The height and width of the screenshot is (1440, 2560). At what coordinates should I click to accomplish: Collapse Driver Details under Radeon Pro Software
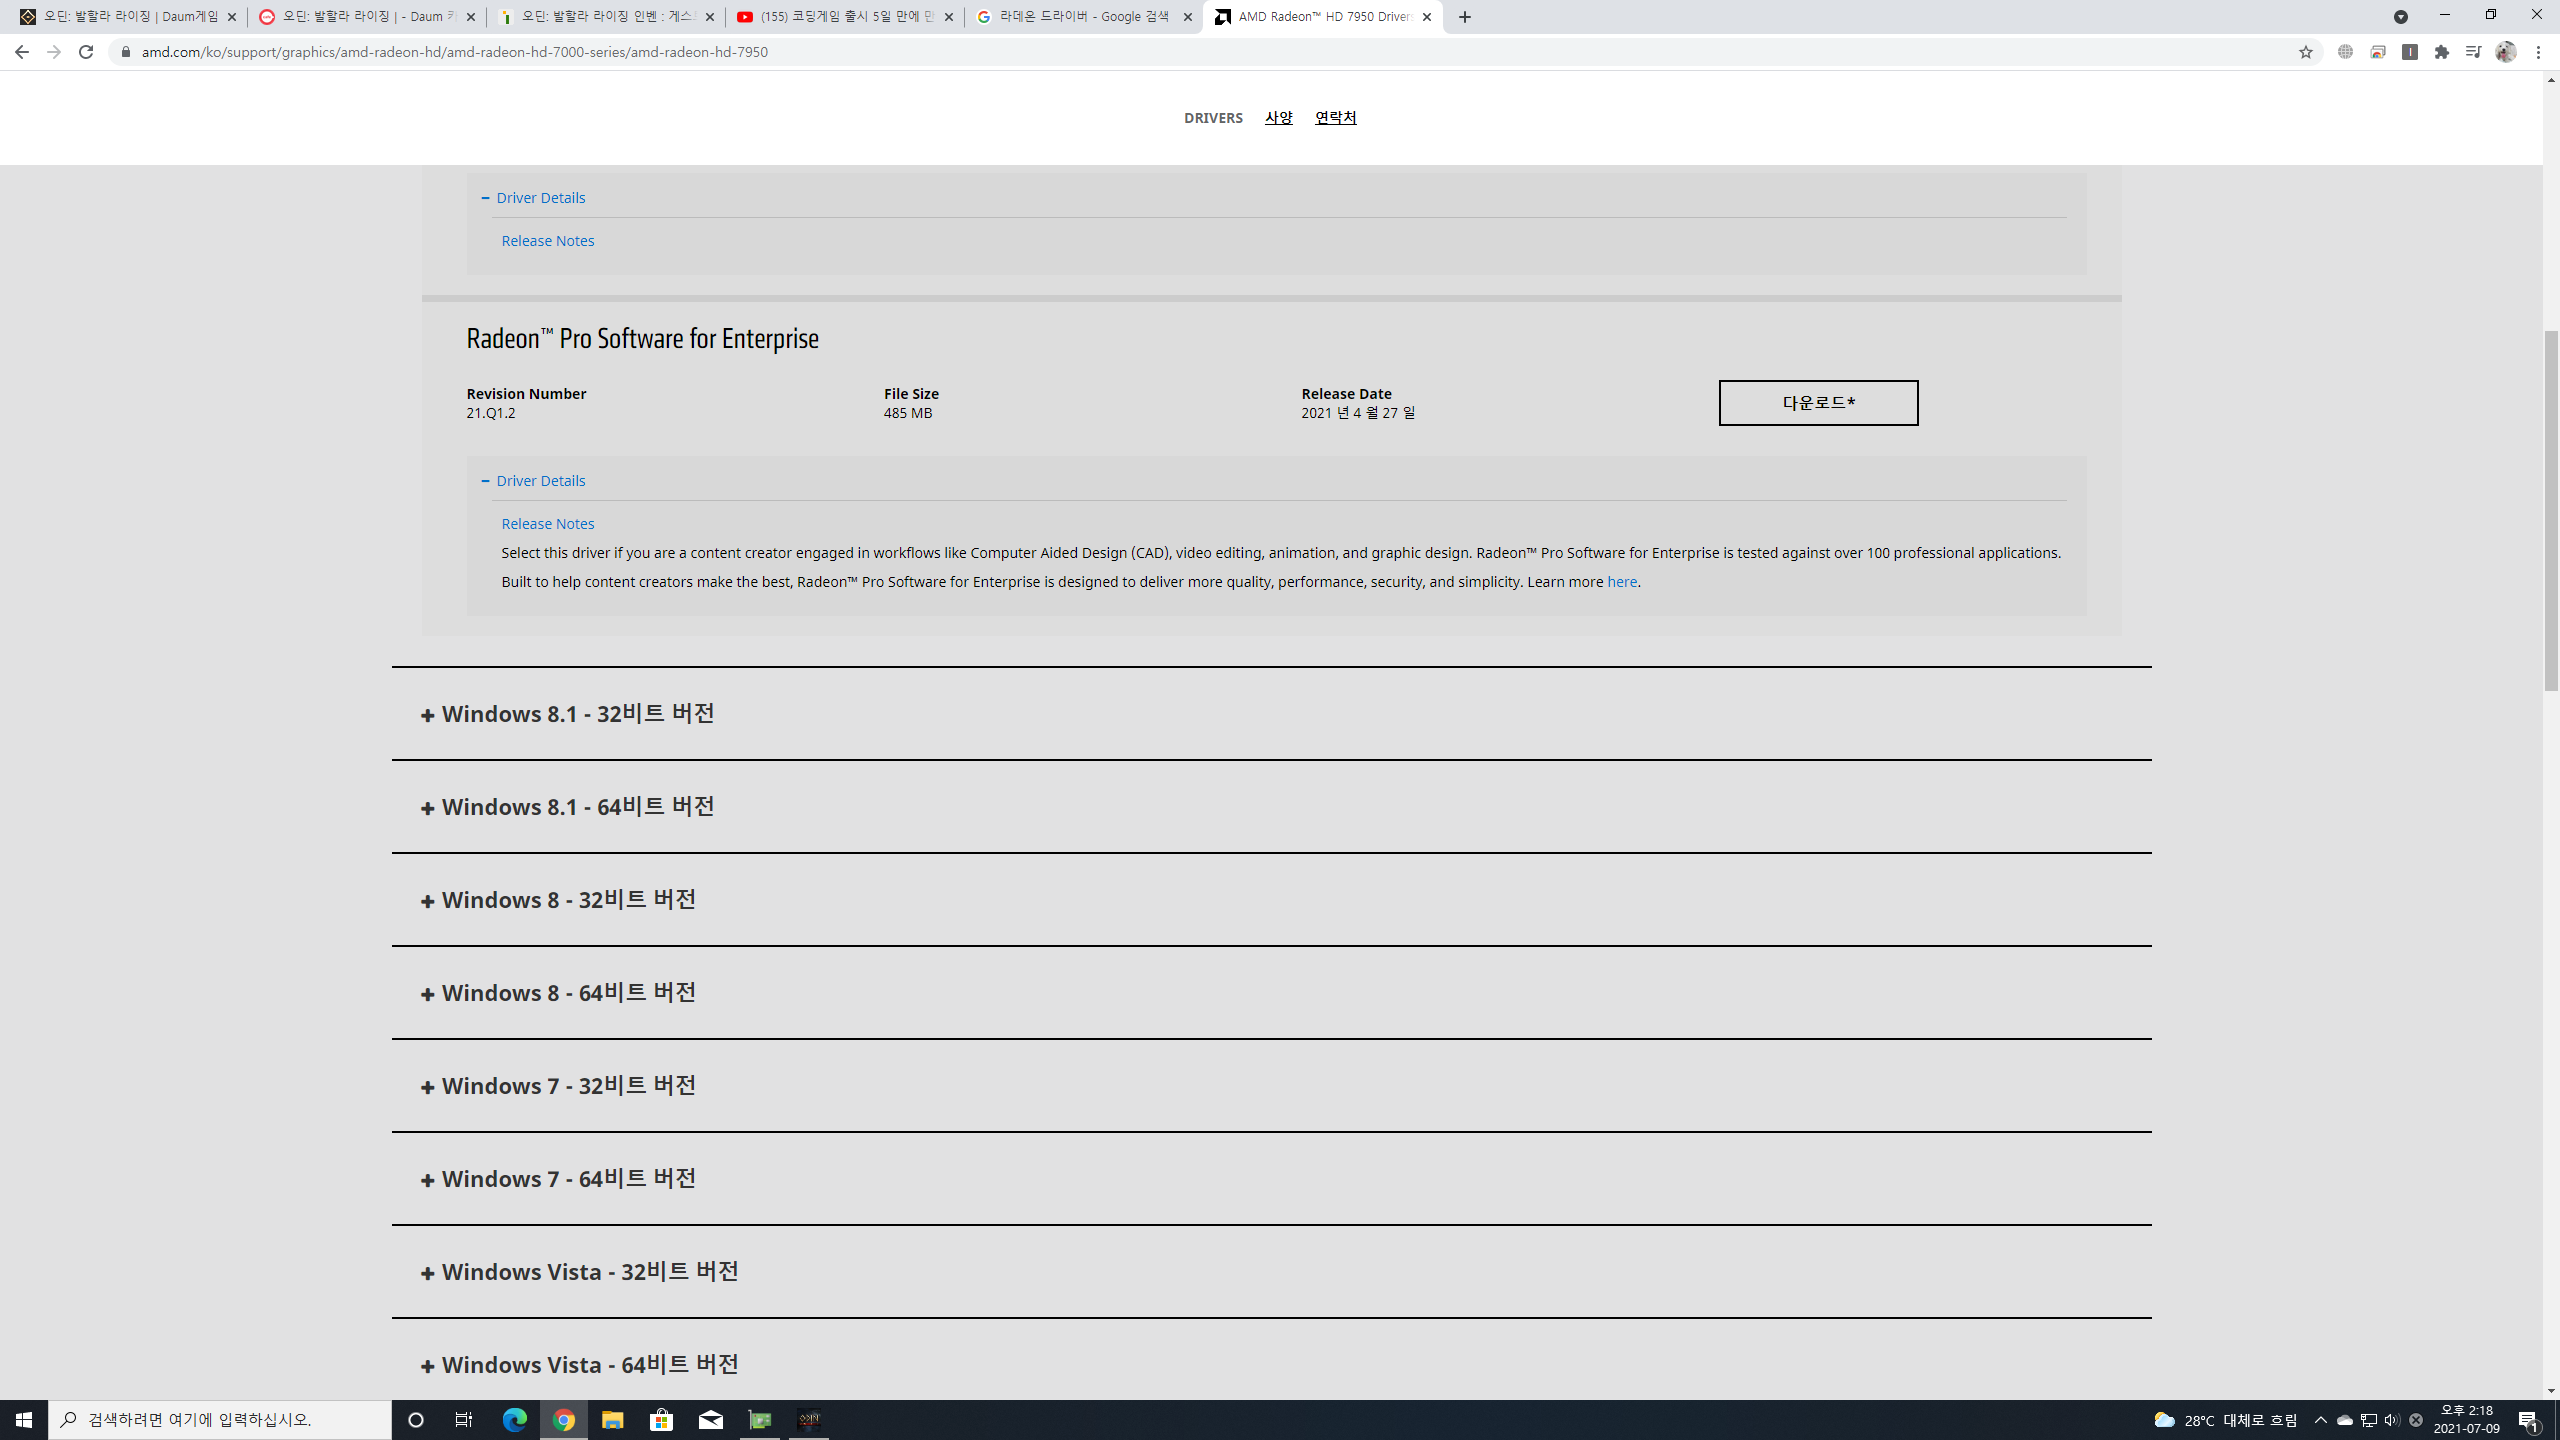540,481
